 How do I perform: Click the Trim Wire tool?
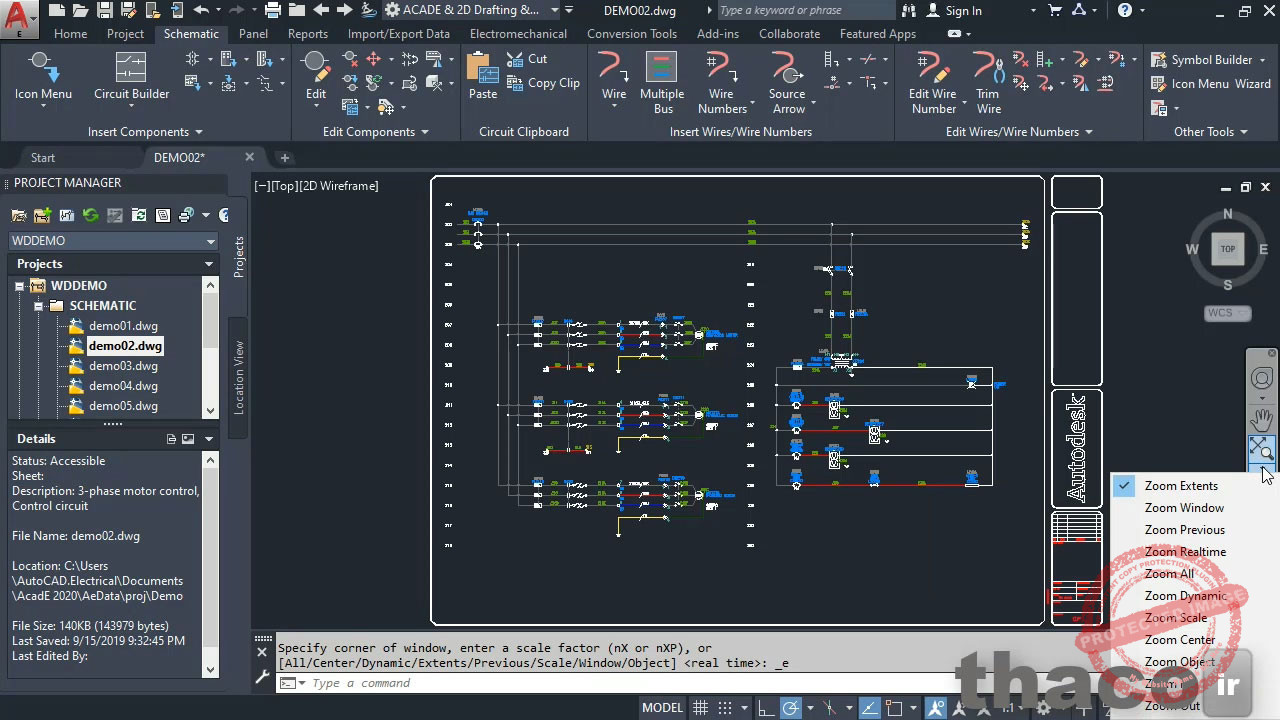(x=988, y=82)
